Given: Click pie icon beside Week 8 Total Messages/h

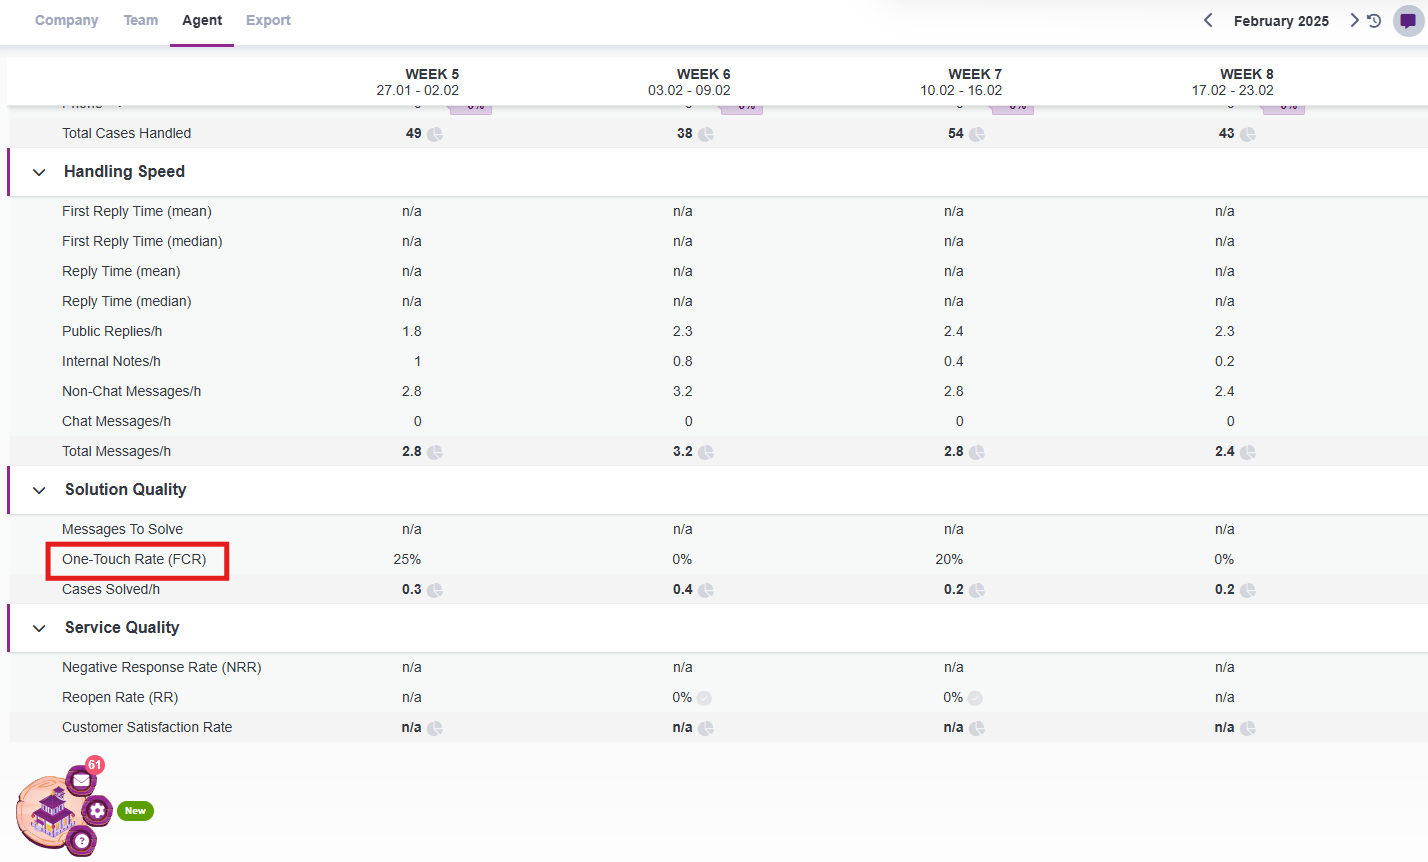Looking at the screenshot, I should [x=1248, y=452].
